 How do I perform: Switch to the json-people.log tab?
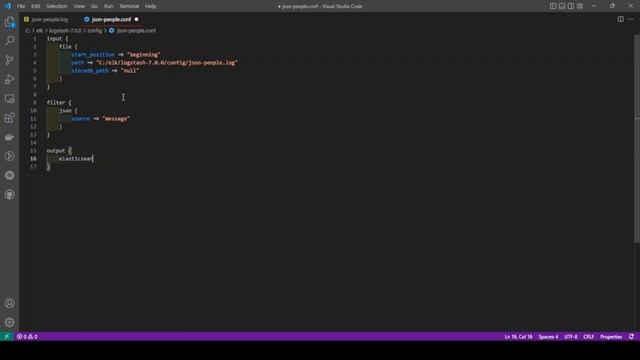[49, 19]
